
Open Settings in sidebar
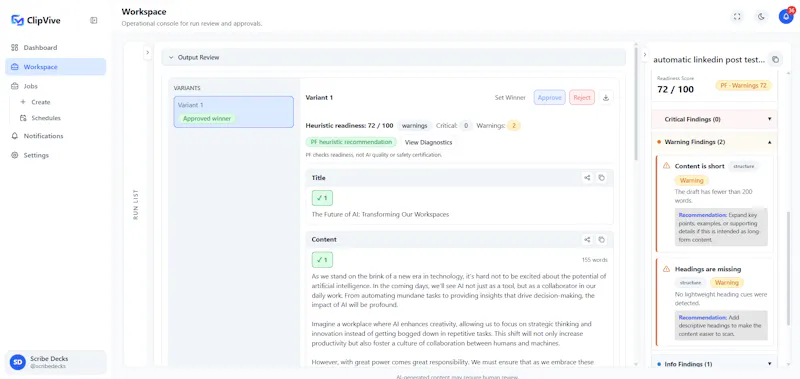pos(56,155)
